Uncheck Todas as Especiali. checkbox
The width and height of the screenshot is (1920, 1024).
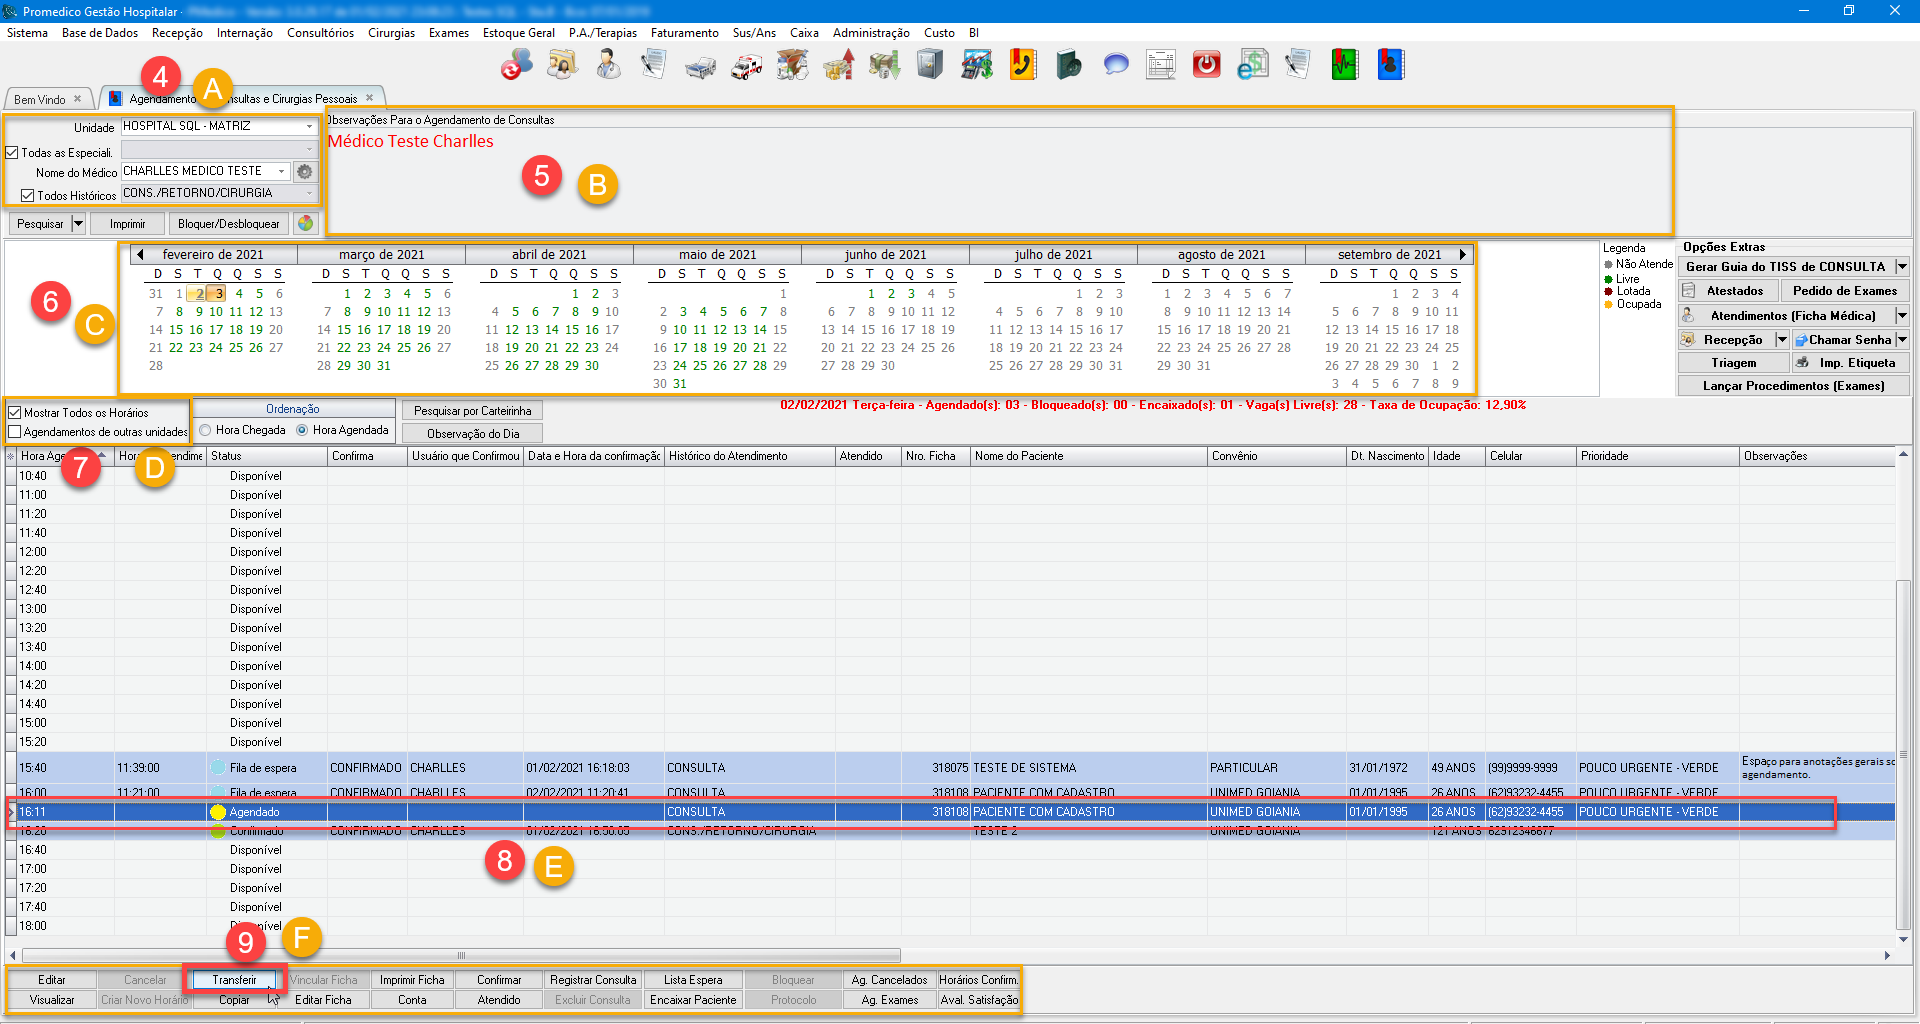pyautogui.click(x=13, y=153)
